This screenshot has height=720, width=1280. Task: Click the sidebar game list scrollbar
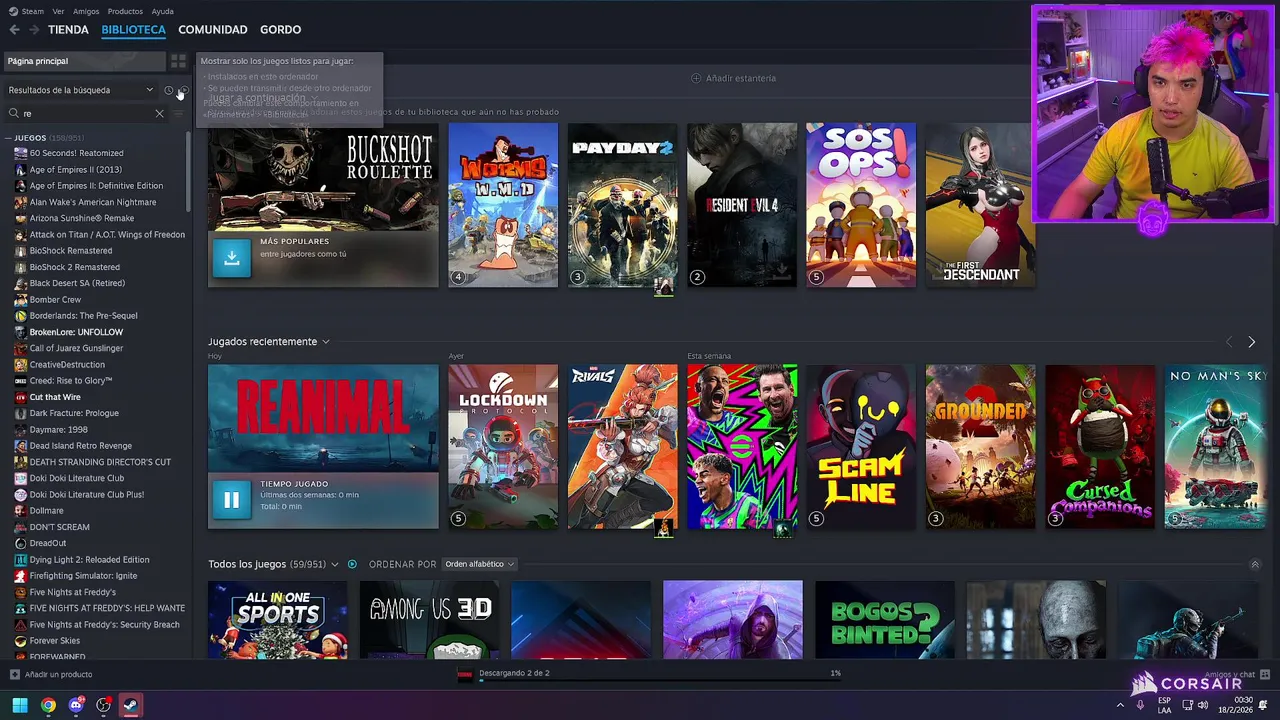coord(188,170)
